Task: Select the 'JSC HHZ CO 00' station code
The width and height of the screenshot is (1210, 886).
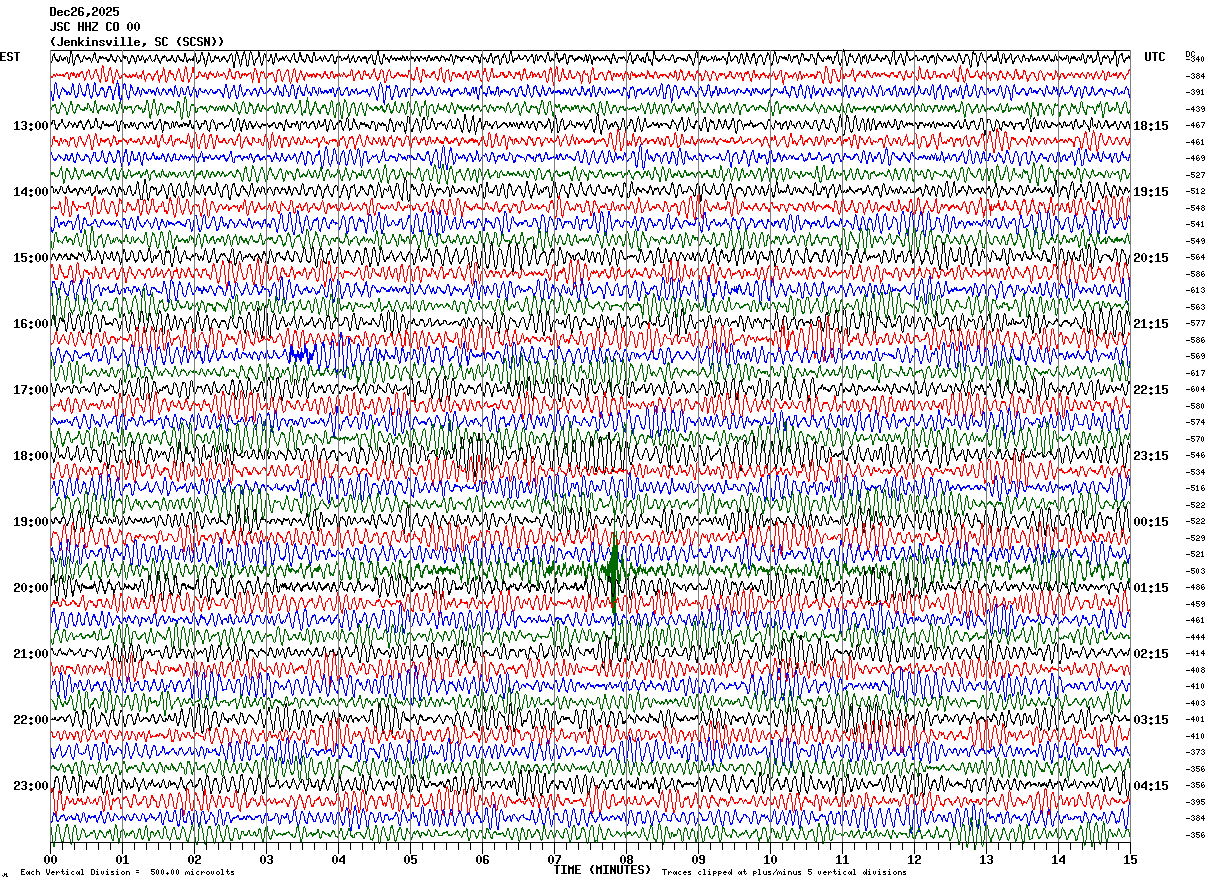Action: tap(95, 27)
